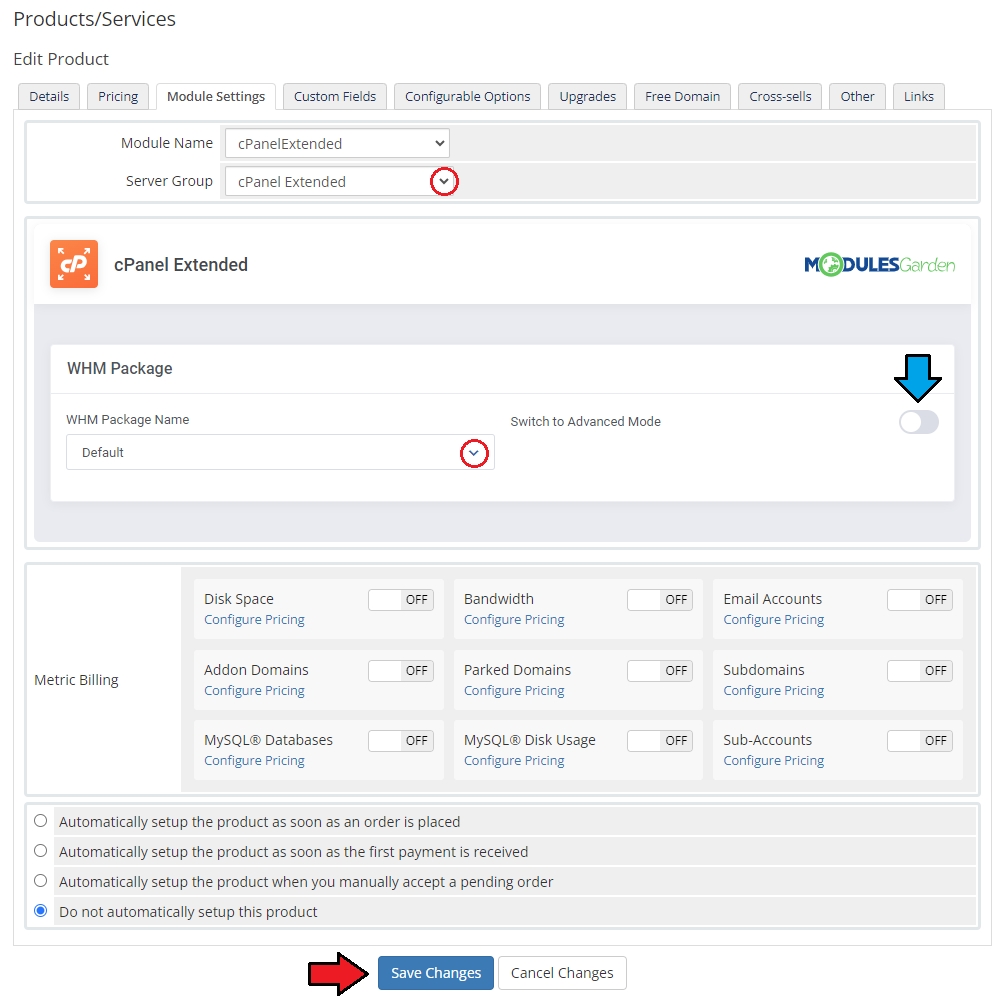Toggle the Switch to Advanced Mode switch
The height and width of the screenshot is (1002, 1000).
918,422
